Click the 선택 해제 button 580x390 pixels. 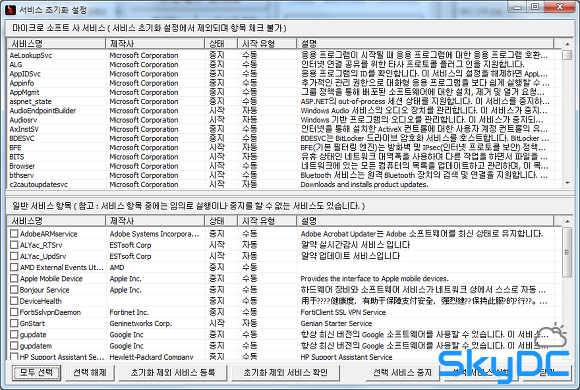[x=90, y=373]
